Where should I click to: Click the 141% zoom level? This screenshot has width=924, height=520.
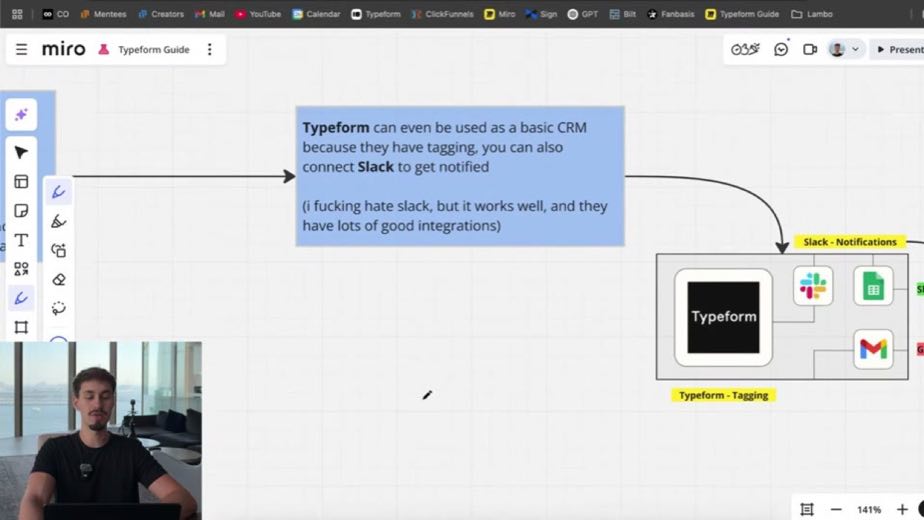[x=869, y=509]
